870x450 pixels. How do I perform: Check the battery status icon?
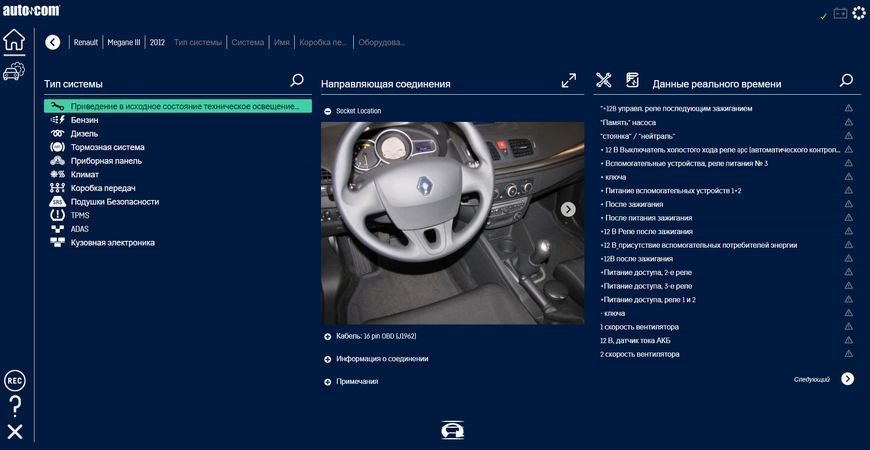841,13
